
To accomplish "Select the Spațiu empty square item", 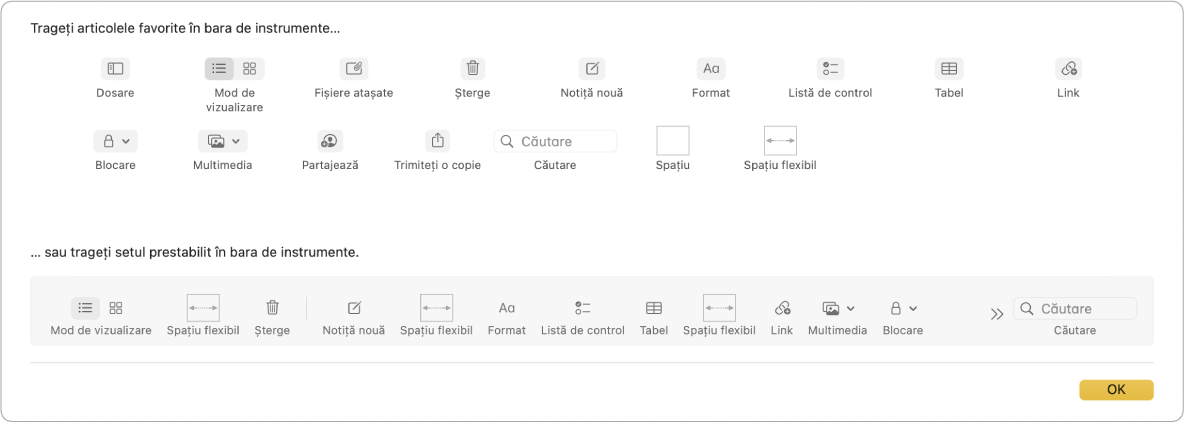I will (673, 141).
